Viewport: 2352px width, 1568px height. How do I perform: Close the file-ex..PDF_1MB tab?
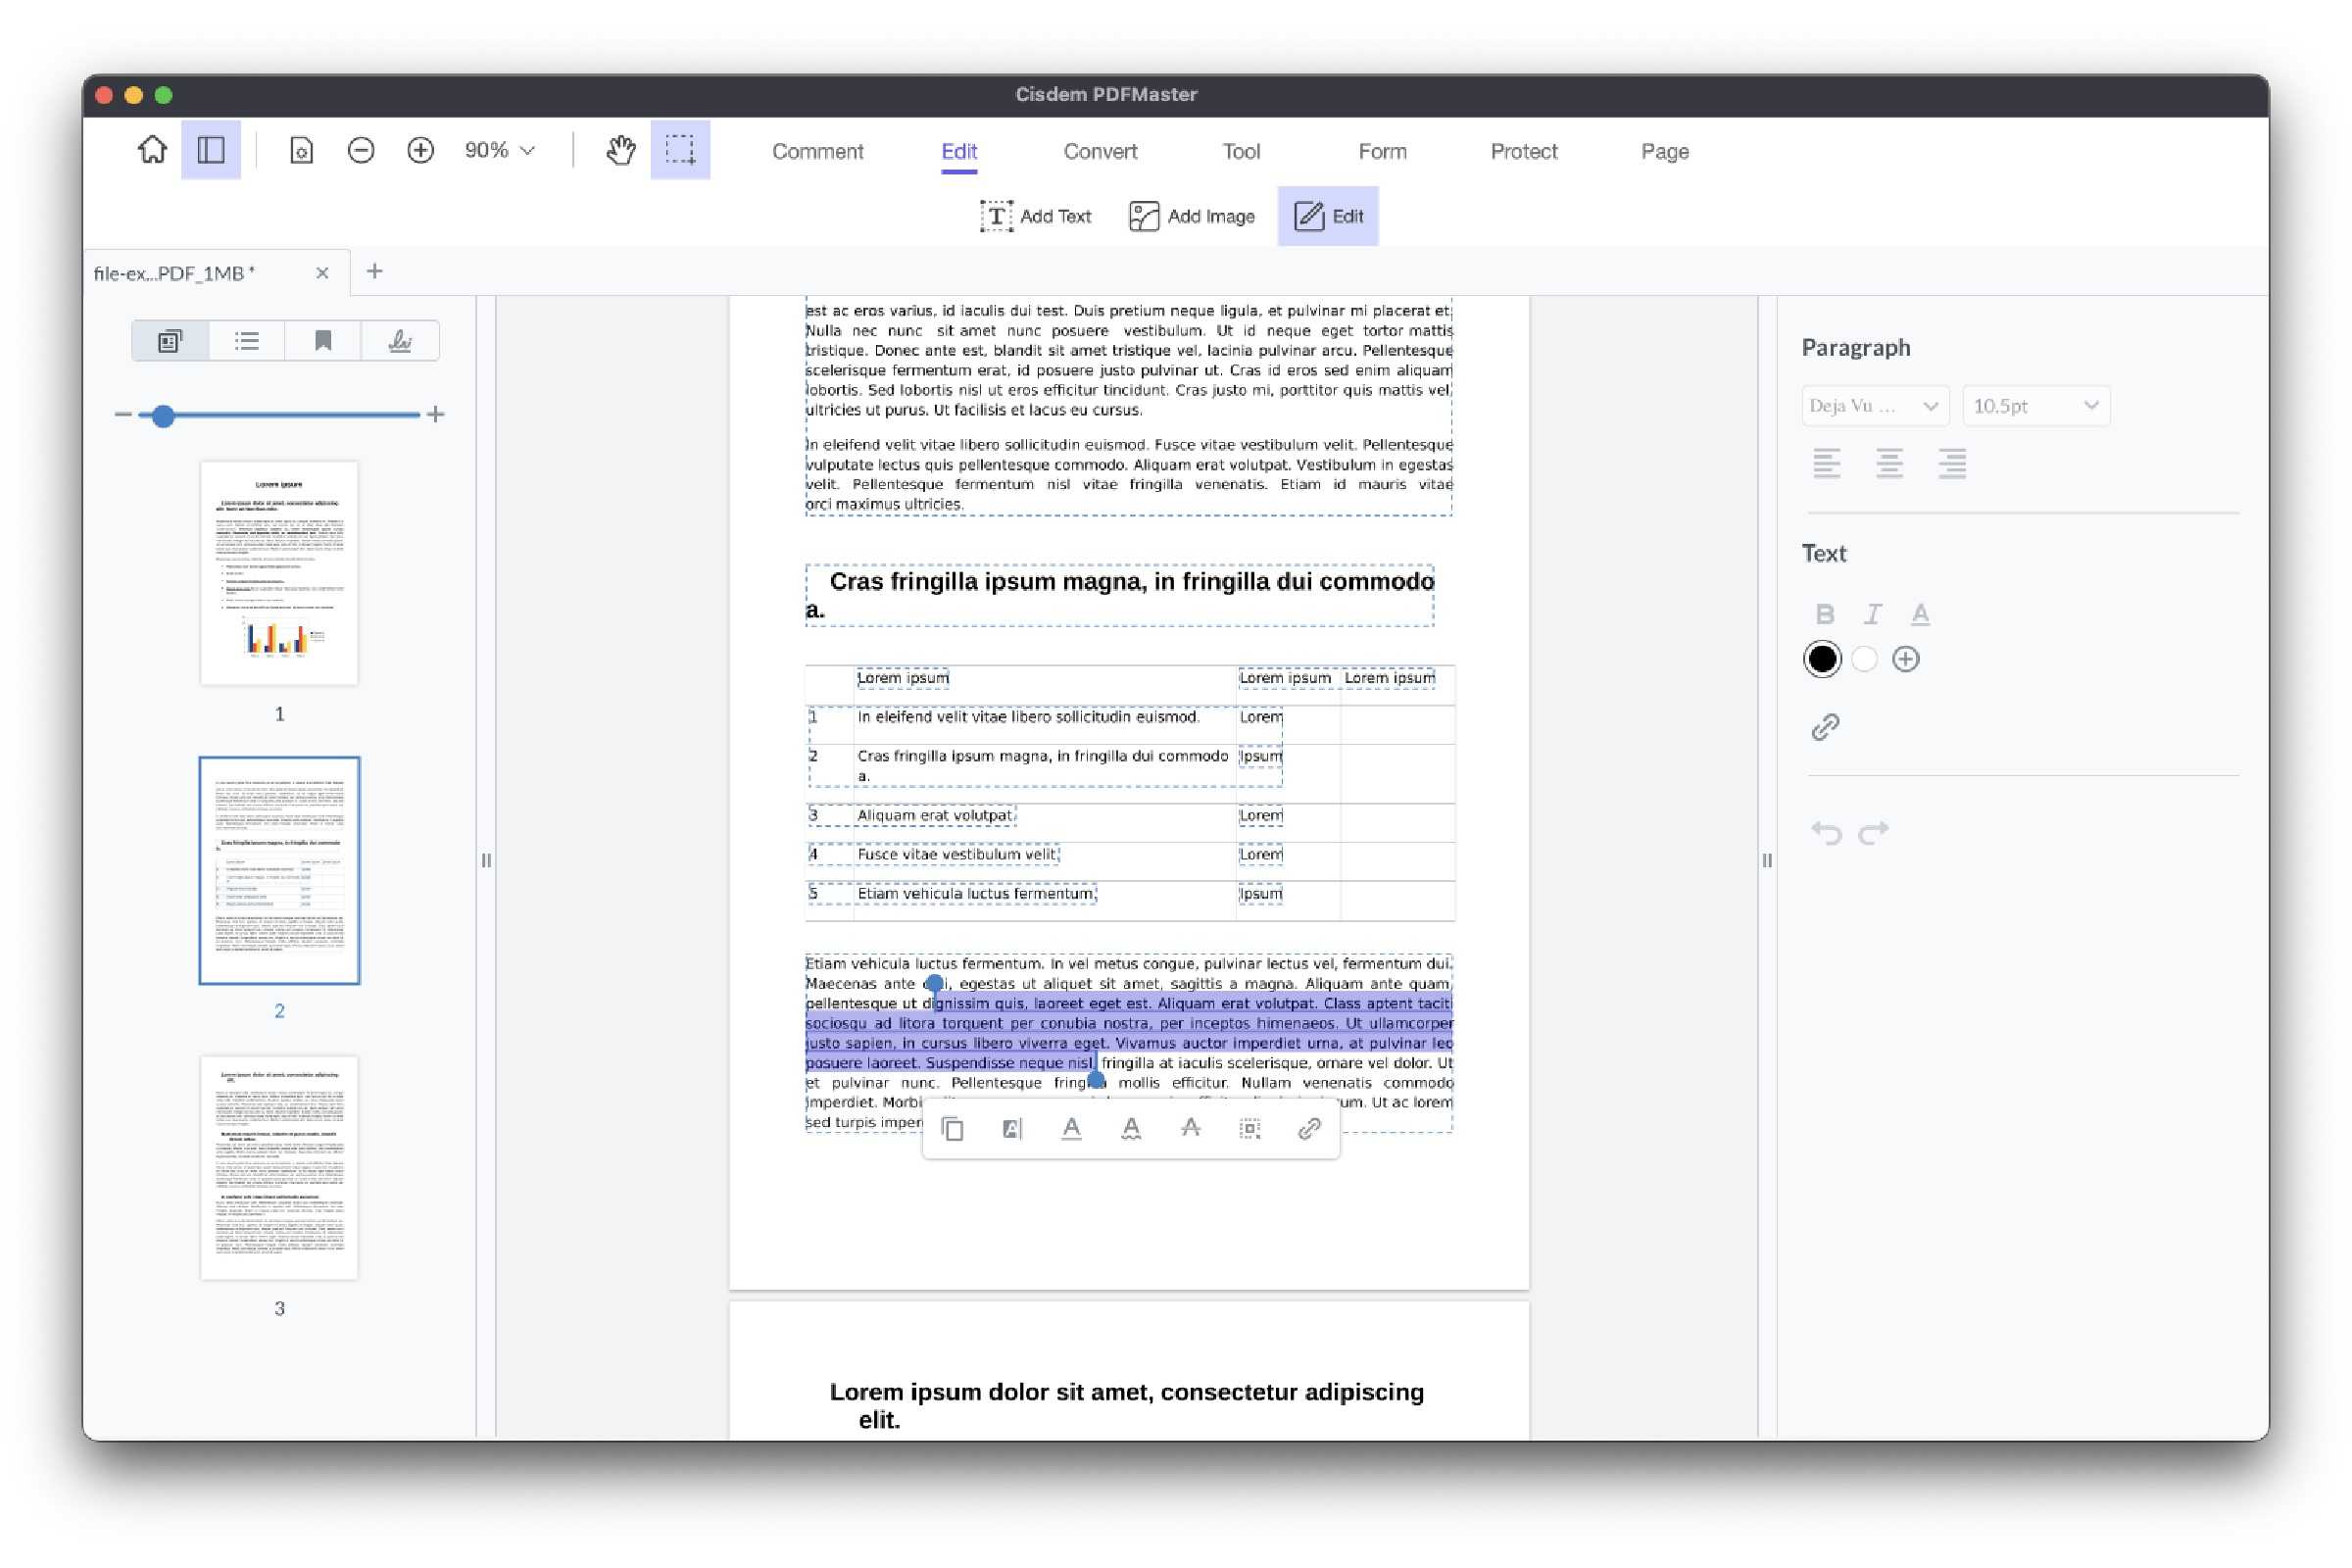pyautogui.click(x=322, y=273)
